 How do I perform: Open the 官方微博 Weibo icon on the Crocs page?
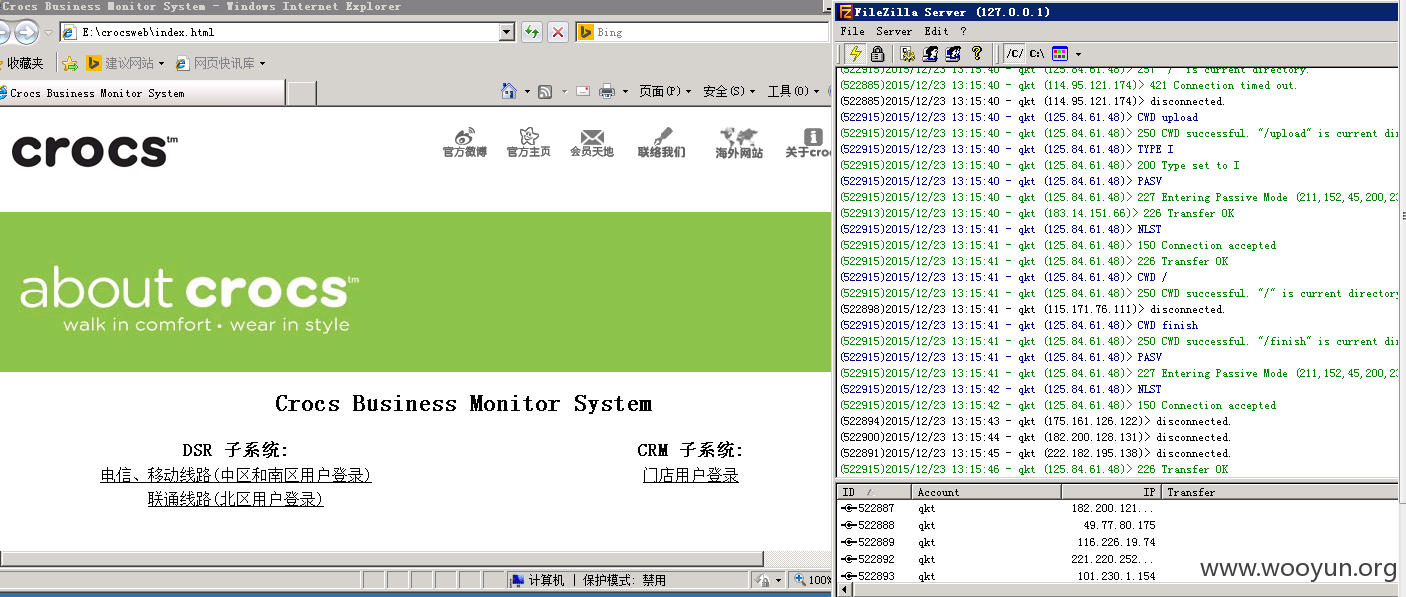click(x=465, y=142)
